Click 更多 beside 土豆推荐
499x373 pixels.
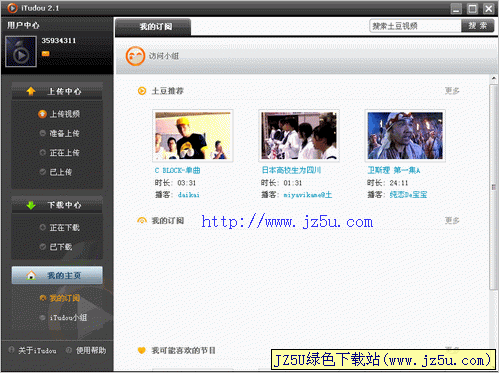point(452,91)
